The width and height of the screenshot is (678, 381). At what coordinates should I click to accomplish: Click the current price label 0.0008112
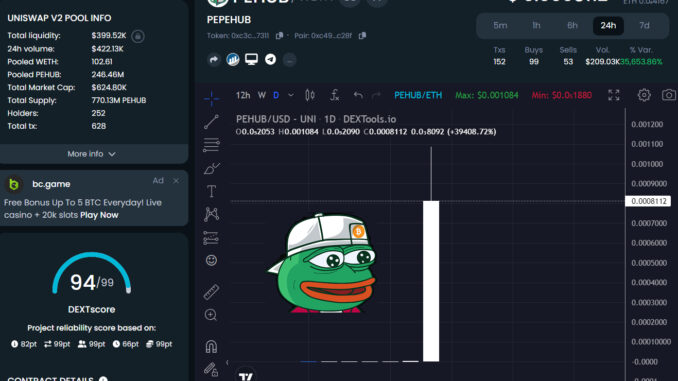(648, 201)
